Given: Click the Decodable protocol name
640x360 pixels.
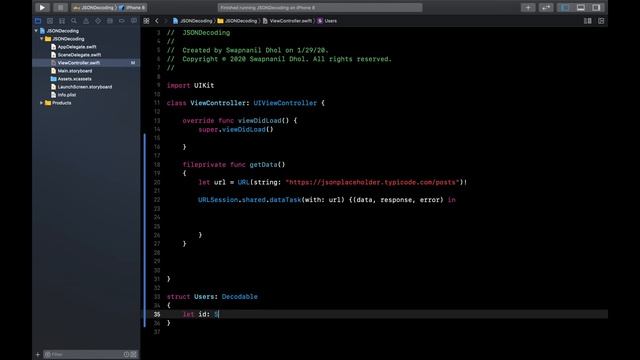Looking at the screenshot, I should (x=240, y=297).
